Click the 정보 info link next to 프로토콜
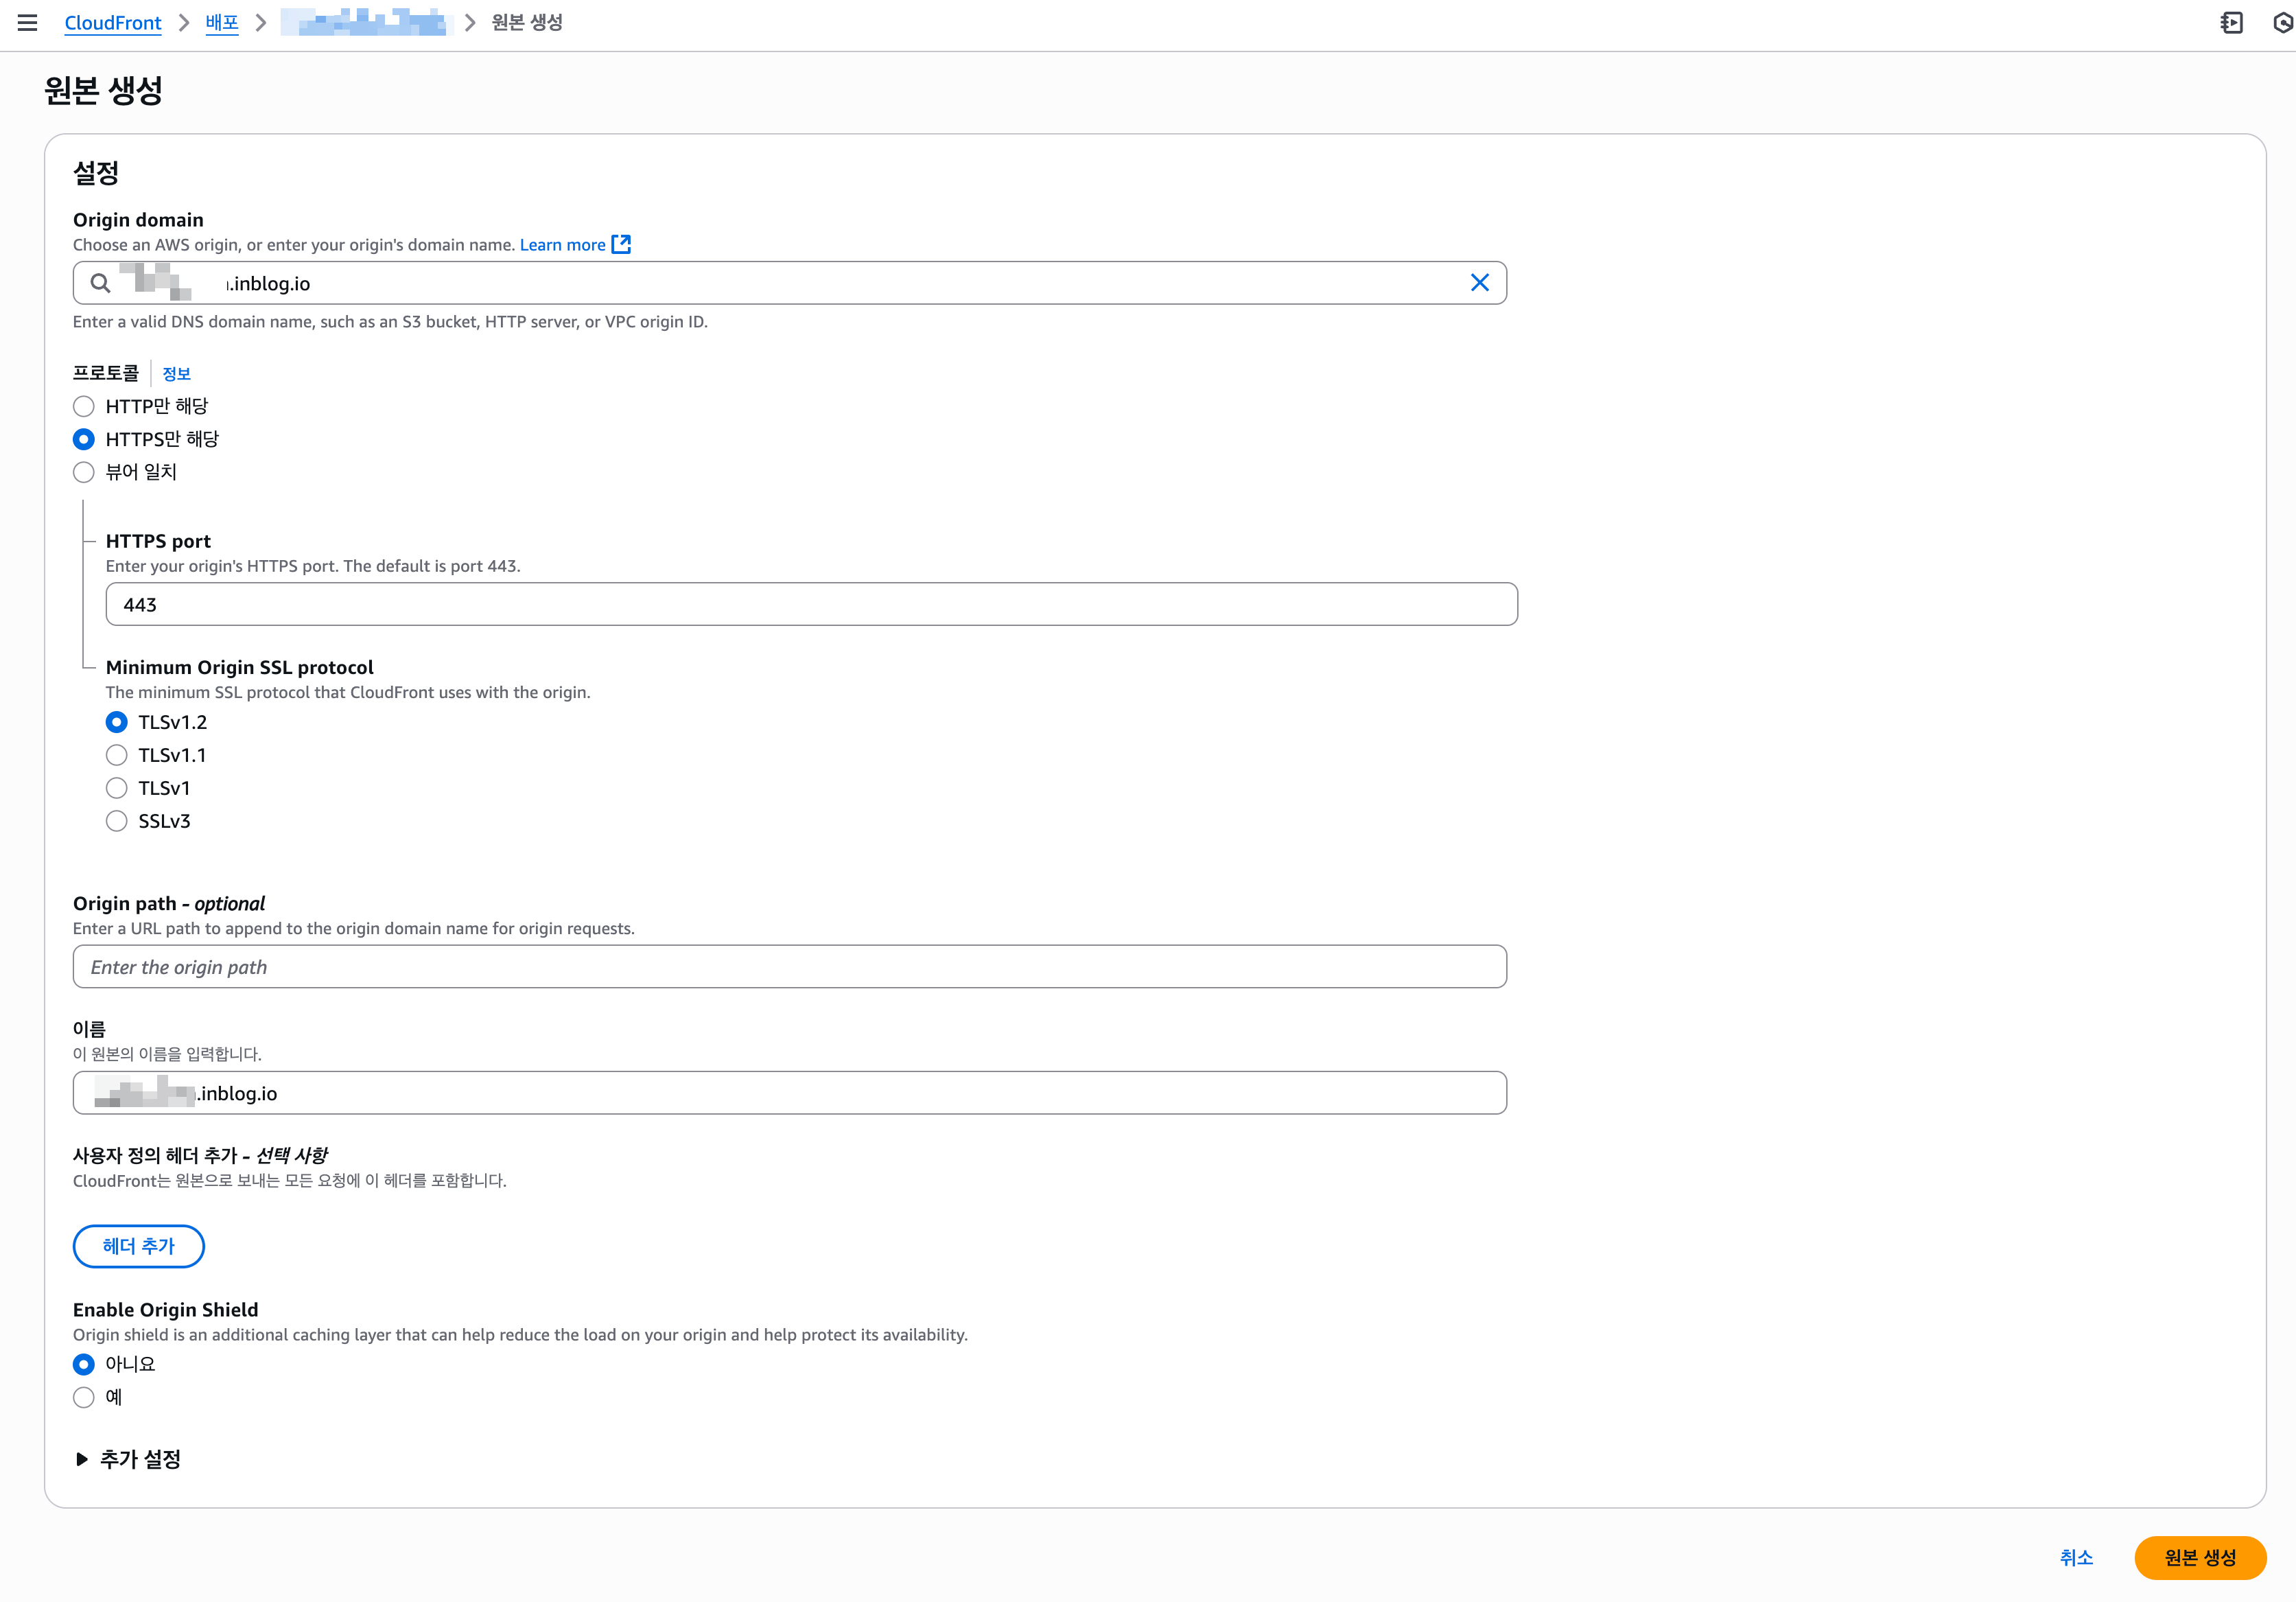 (x=176, y=373)
